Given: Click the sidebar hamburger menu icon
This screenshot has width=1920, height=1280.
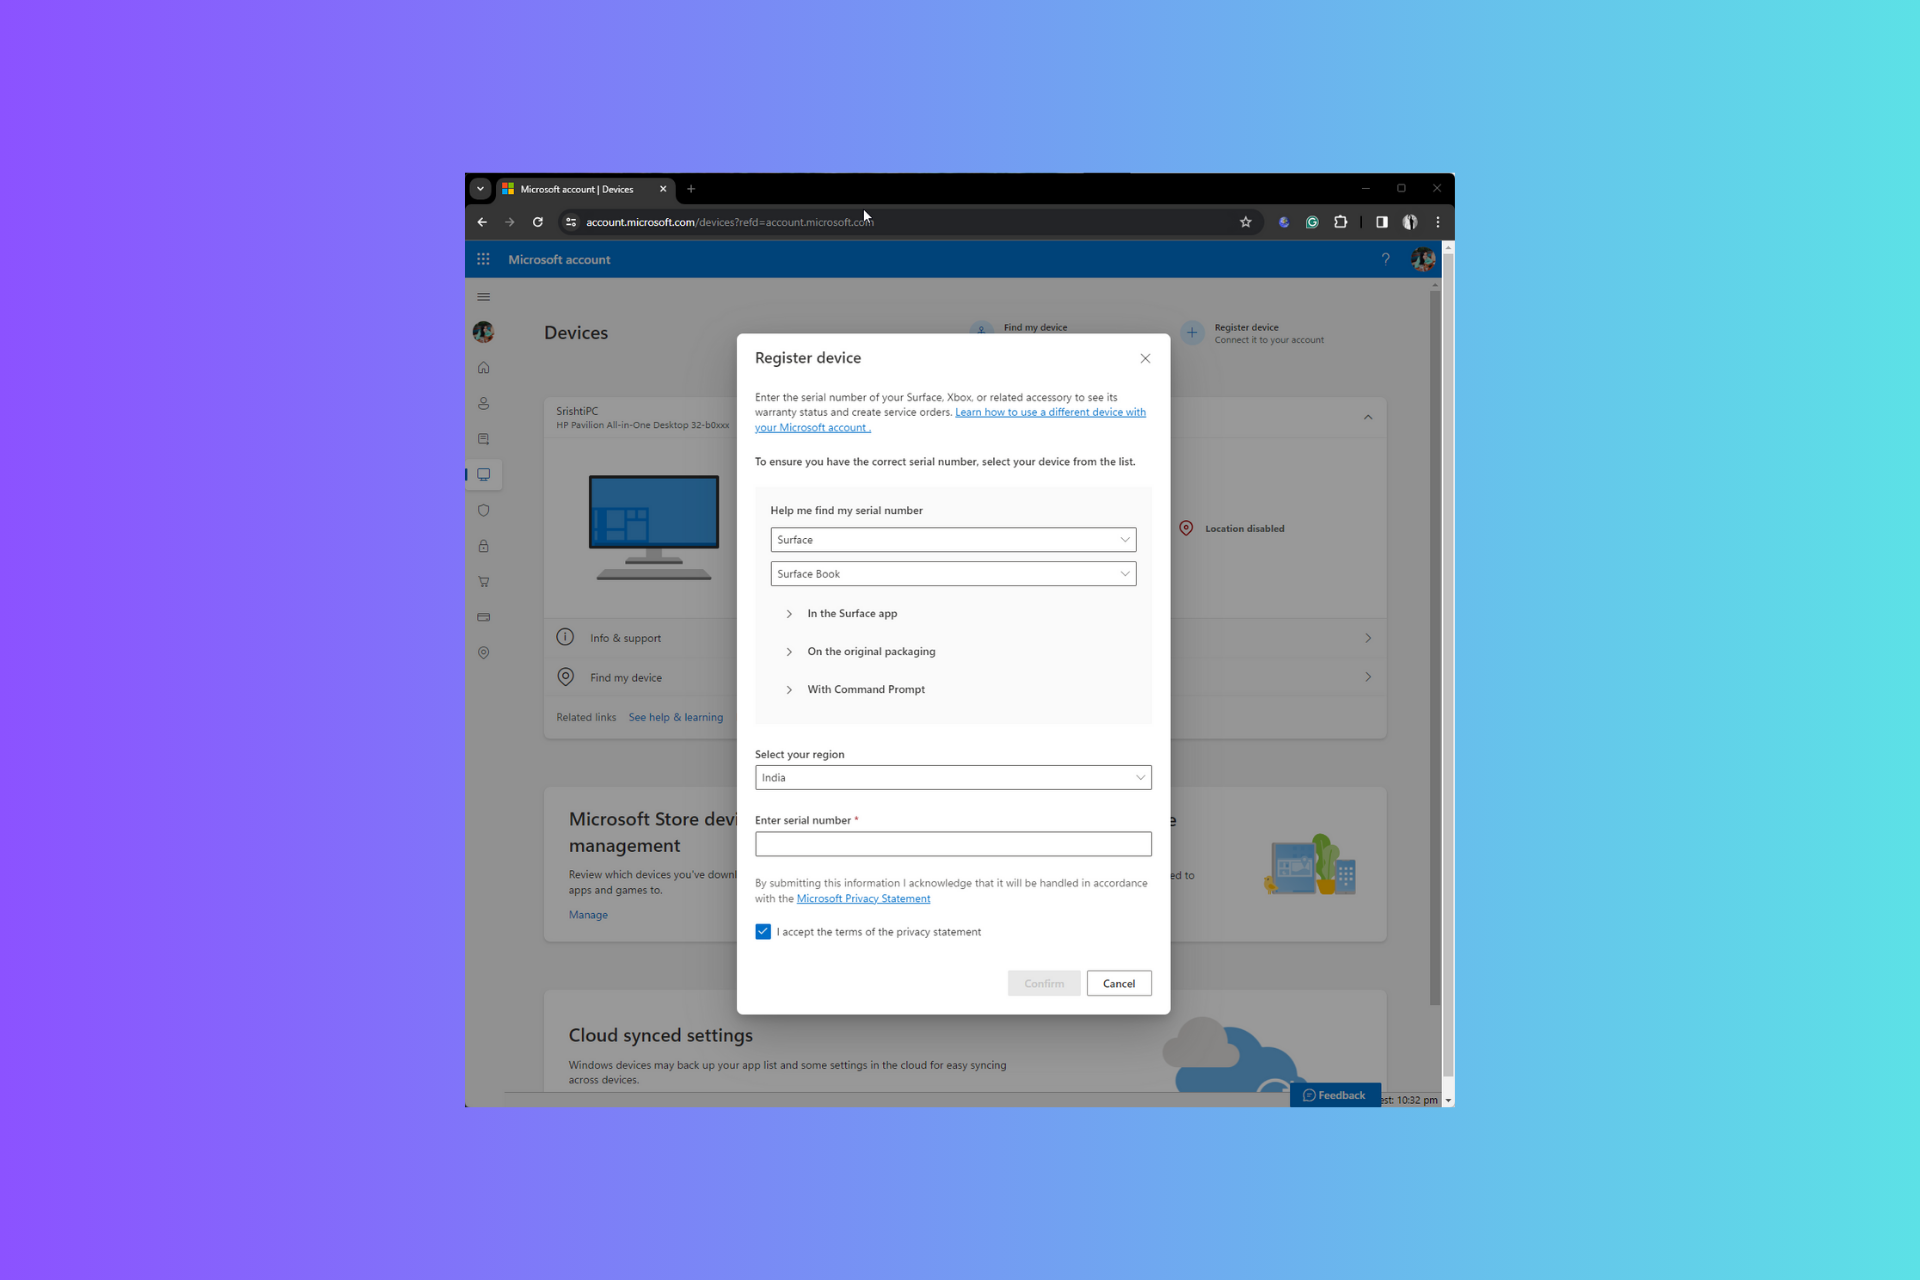Looking at the screenshot, I should point(483,297).
